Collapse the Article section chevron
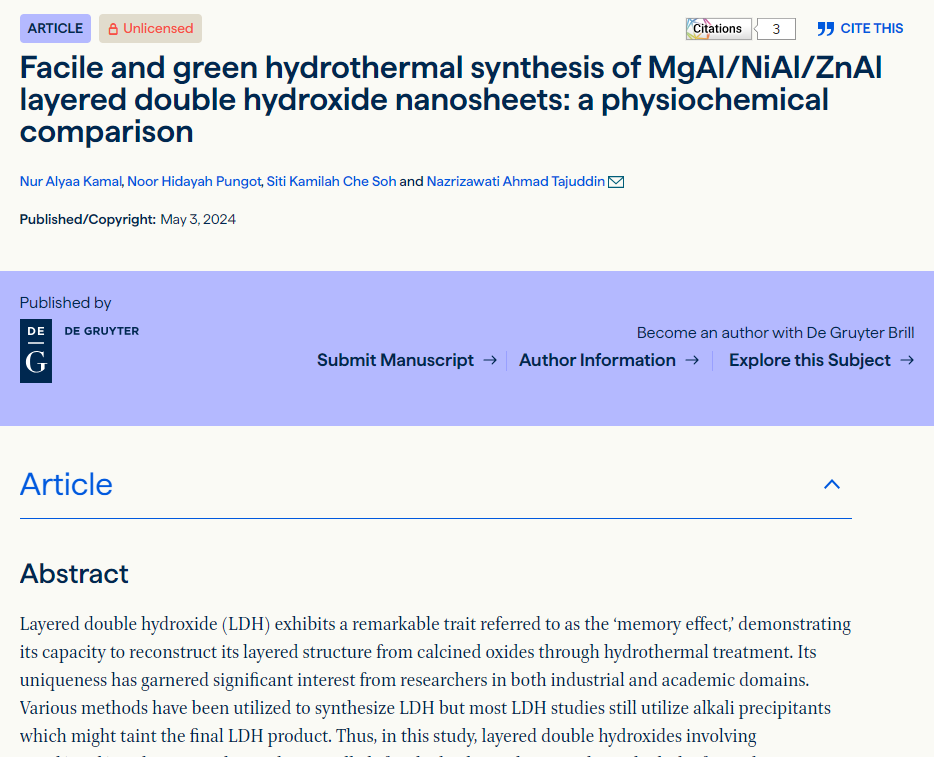 [831, 485]
